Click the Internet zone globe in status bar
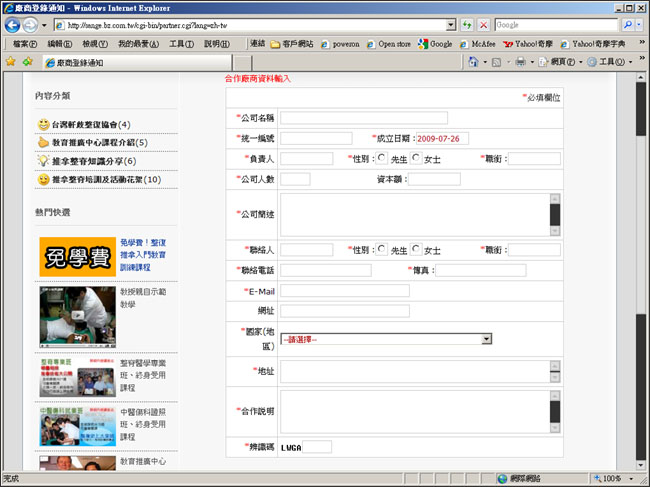The image size is (650, 487). tap(502, 479)
